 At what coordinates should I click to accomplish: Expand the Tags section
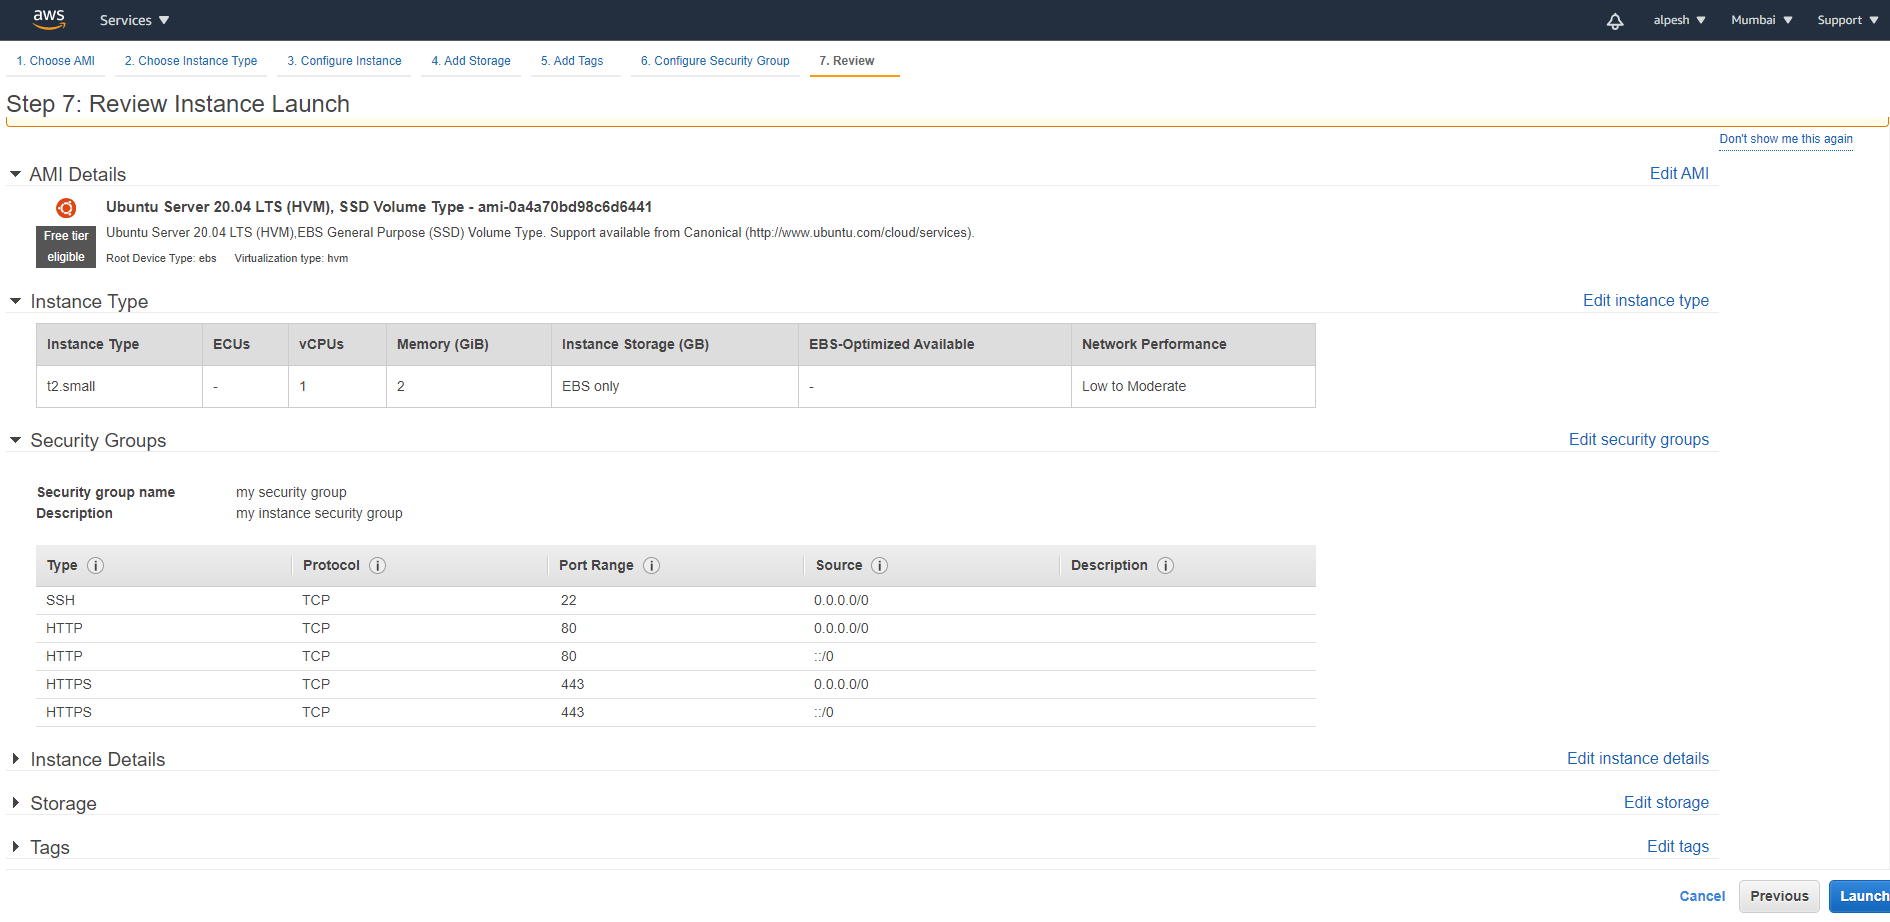[16, 847]
